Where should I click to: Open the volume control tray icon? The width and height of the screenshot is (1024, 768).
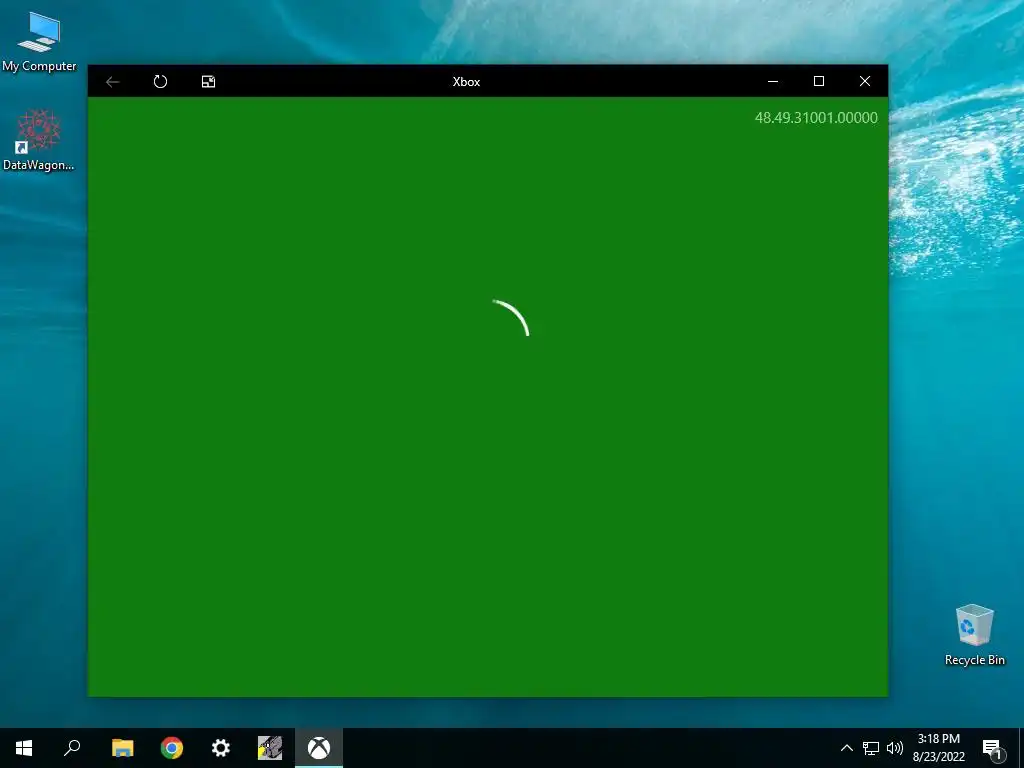(x=895, y=748)
